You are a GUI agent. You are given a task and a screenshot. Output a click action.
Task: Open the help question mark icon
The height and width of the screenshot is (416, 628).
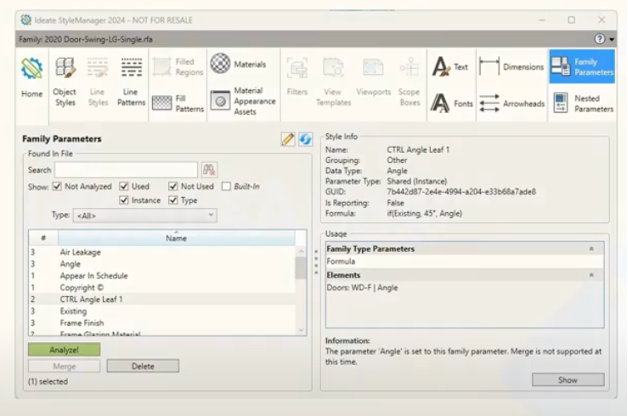point(600,39)
